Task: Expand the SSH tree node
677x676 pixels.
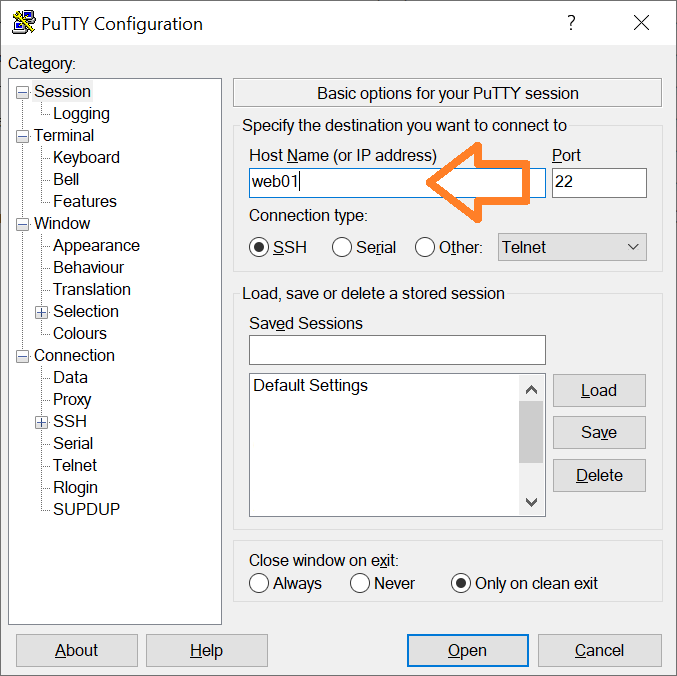Action: [x=41, y=422]
